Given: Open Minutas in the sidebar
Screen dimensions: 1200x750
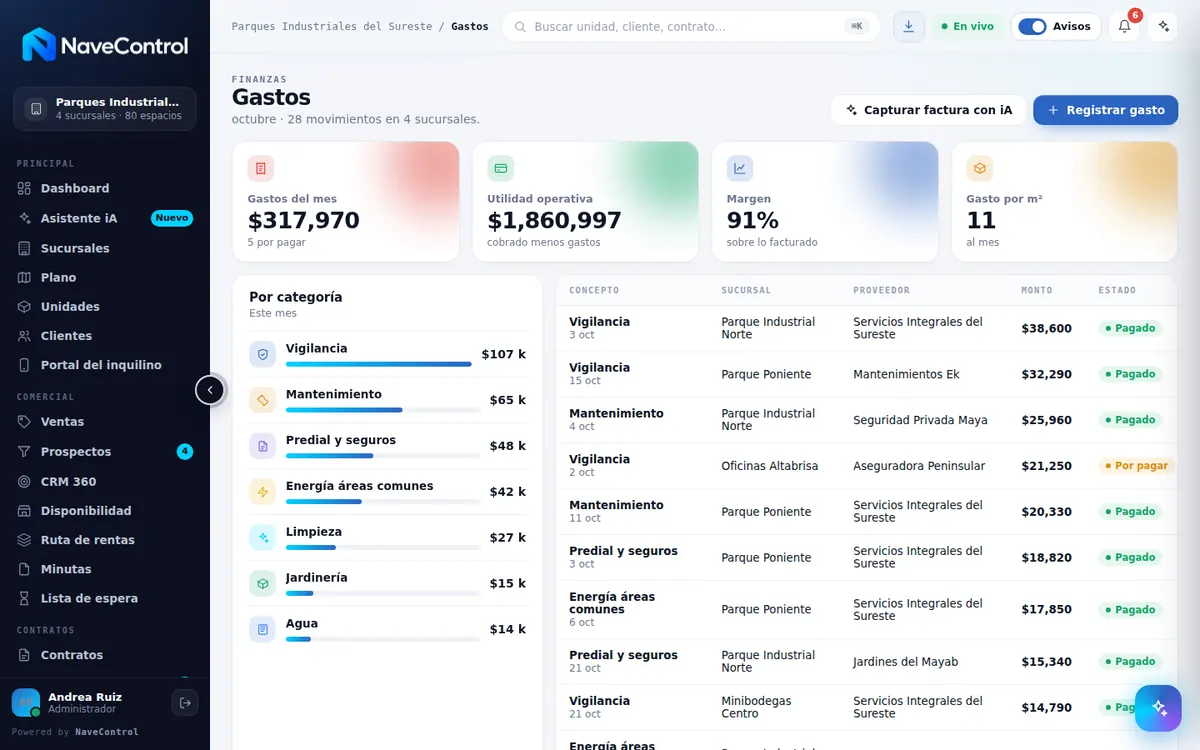Looking at the screenshot, I should click(105, 569).
